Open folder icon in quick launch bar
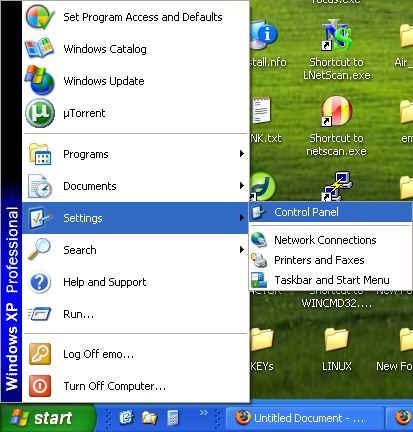The image size is (413, 432). tap(149, 418)
